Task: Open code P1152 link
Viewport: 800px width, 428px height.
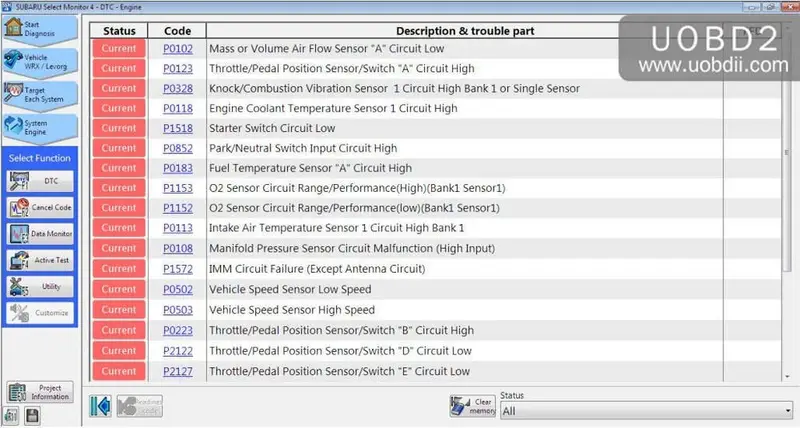Action: coord(178,208)
